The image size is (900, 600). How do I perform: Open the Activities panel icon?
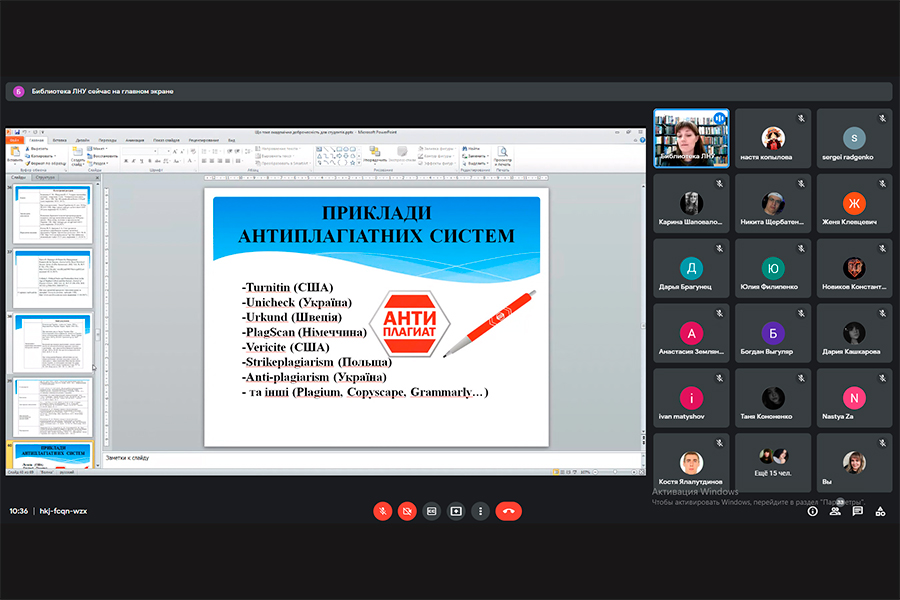(880, 511)
